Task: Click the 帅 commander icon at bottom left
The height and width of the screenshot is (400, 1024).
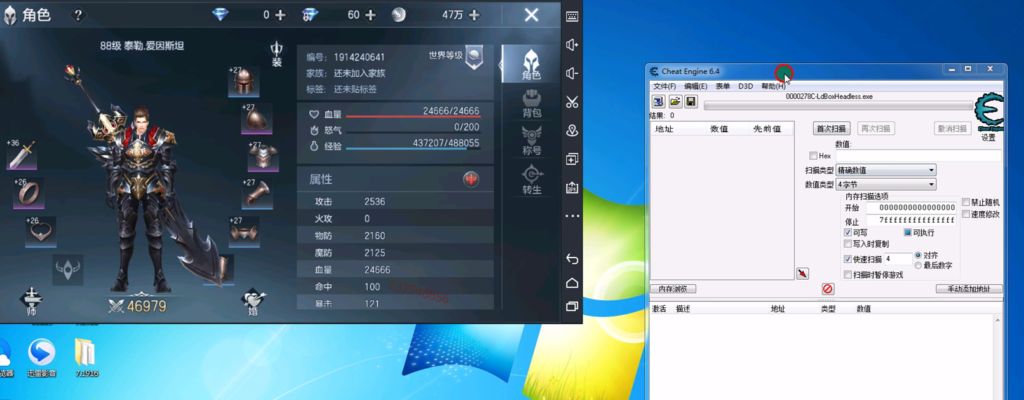Action: (31, 303)
